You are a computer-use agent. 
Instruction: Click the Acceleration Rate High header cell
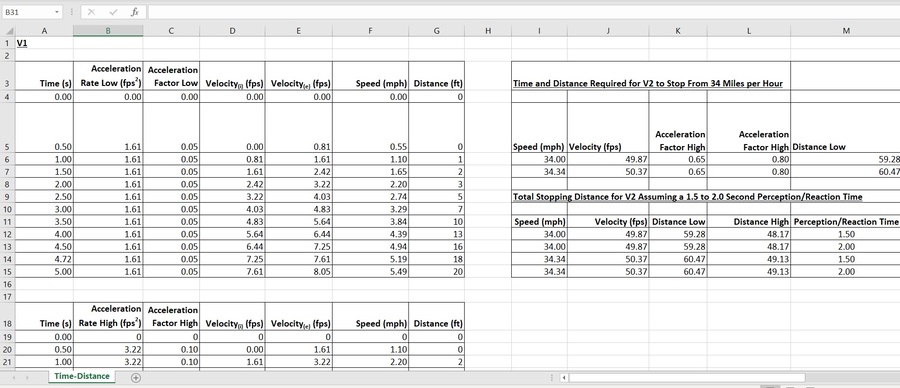click(108, 316)
